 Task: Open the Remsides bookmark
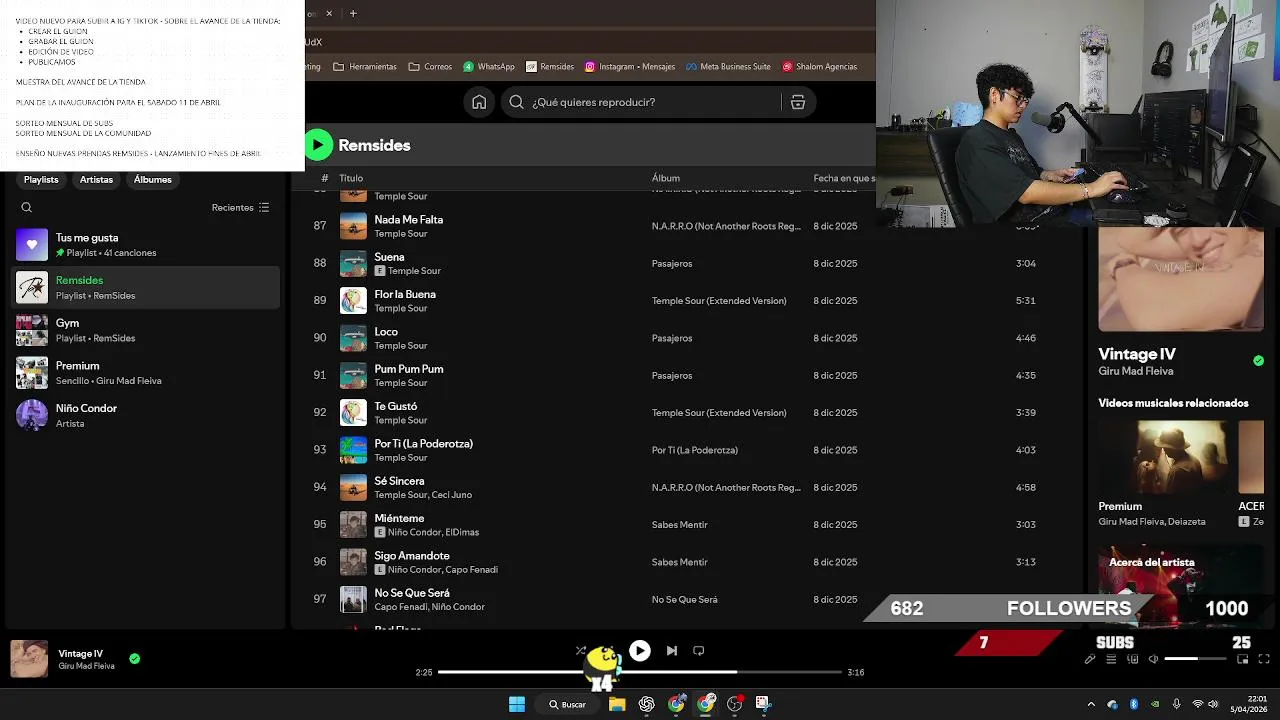click(x=549, y=67)
